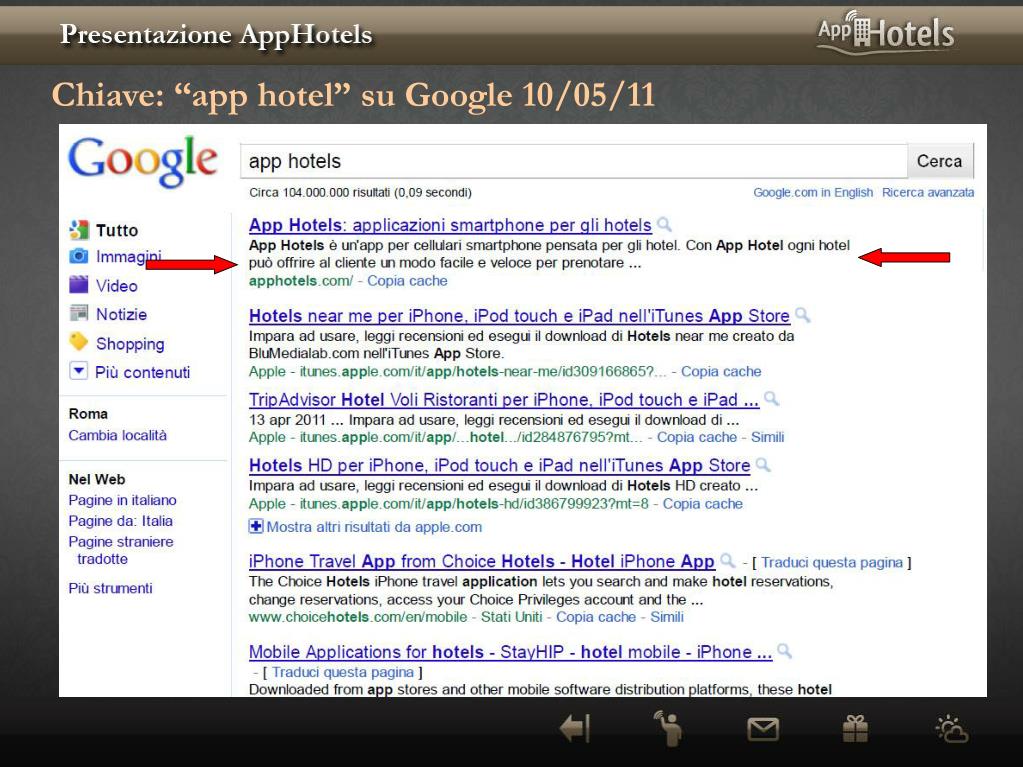Click the Tutto search category icon
This screenshot has height=767, width=1023.
click(x=79, y=230)
